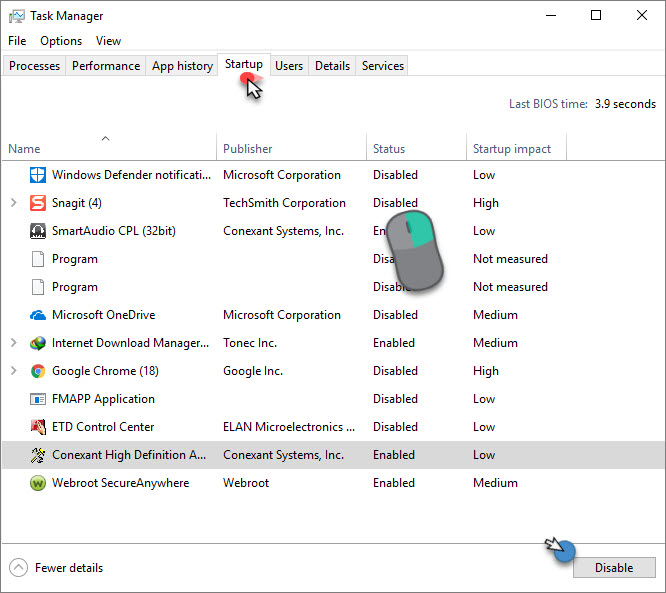666x593 pixels.
Task: Sort by the Publisher column header
Action: pos(291,147)
